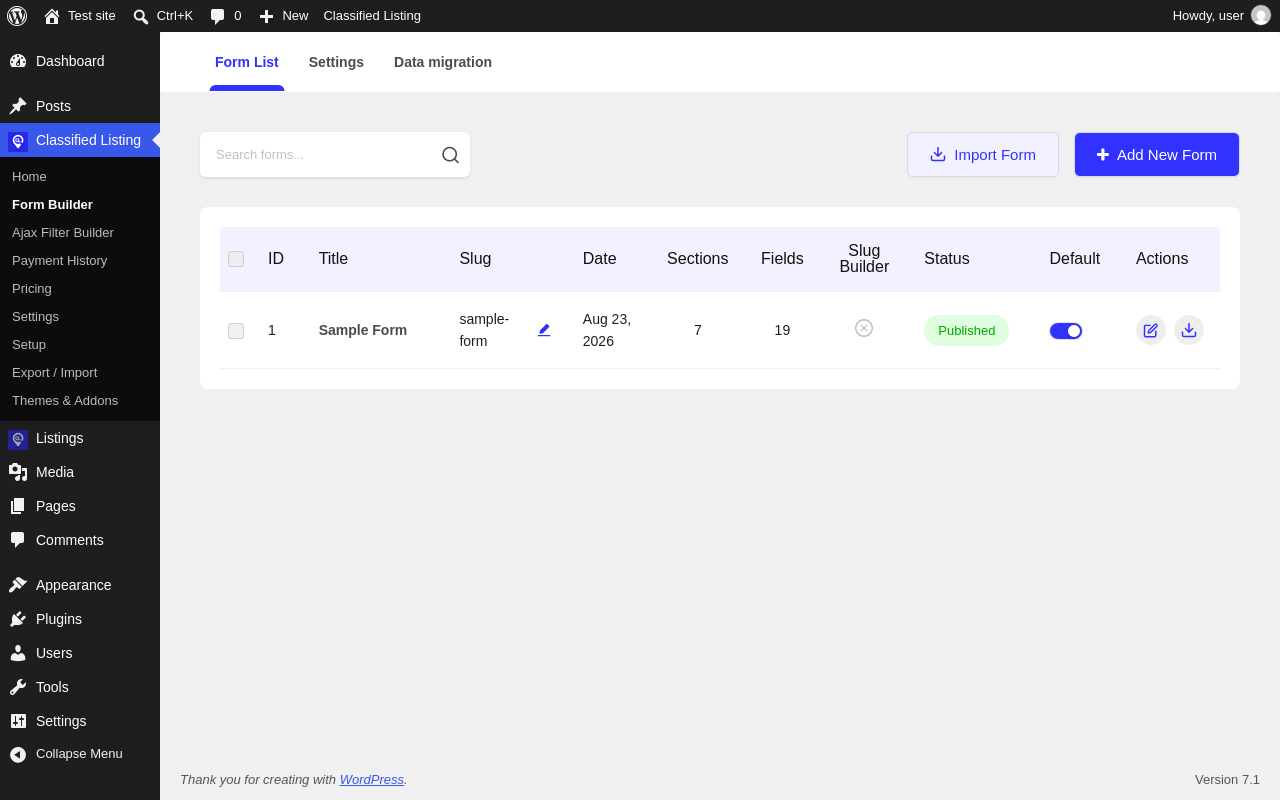The width and height of the screenshot is (1280, 800).
Task: Click the slug builder disabled circle icon
Action: point(864,328)
